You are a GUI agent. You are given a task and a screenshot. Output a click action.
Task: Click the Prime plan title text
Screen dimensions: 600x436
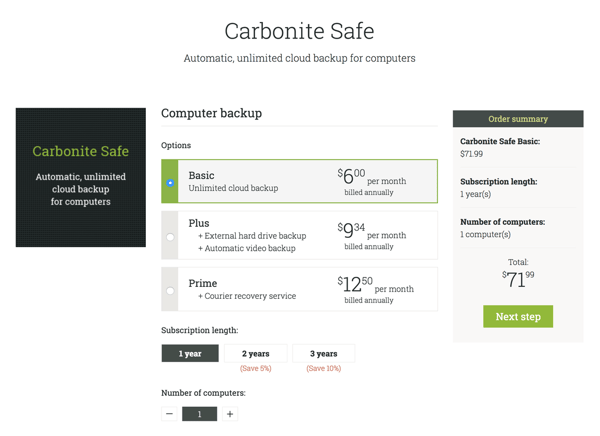203,283
